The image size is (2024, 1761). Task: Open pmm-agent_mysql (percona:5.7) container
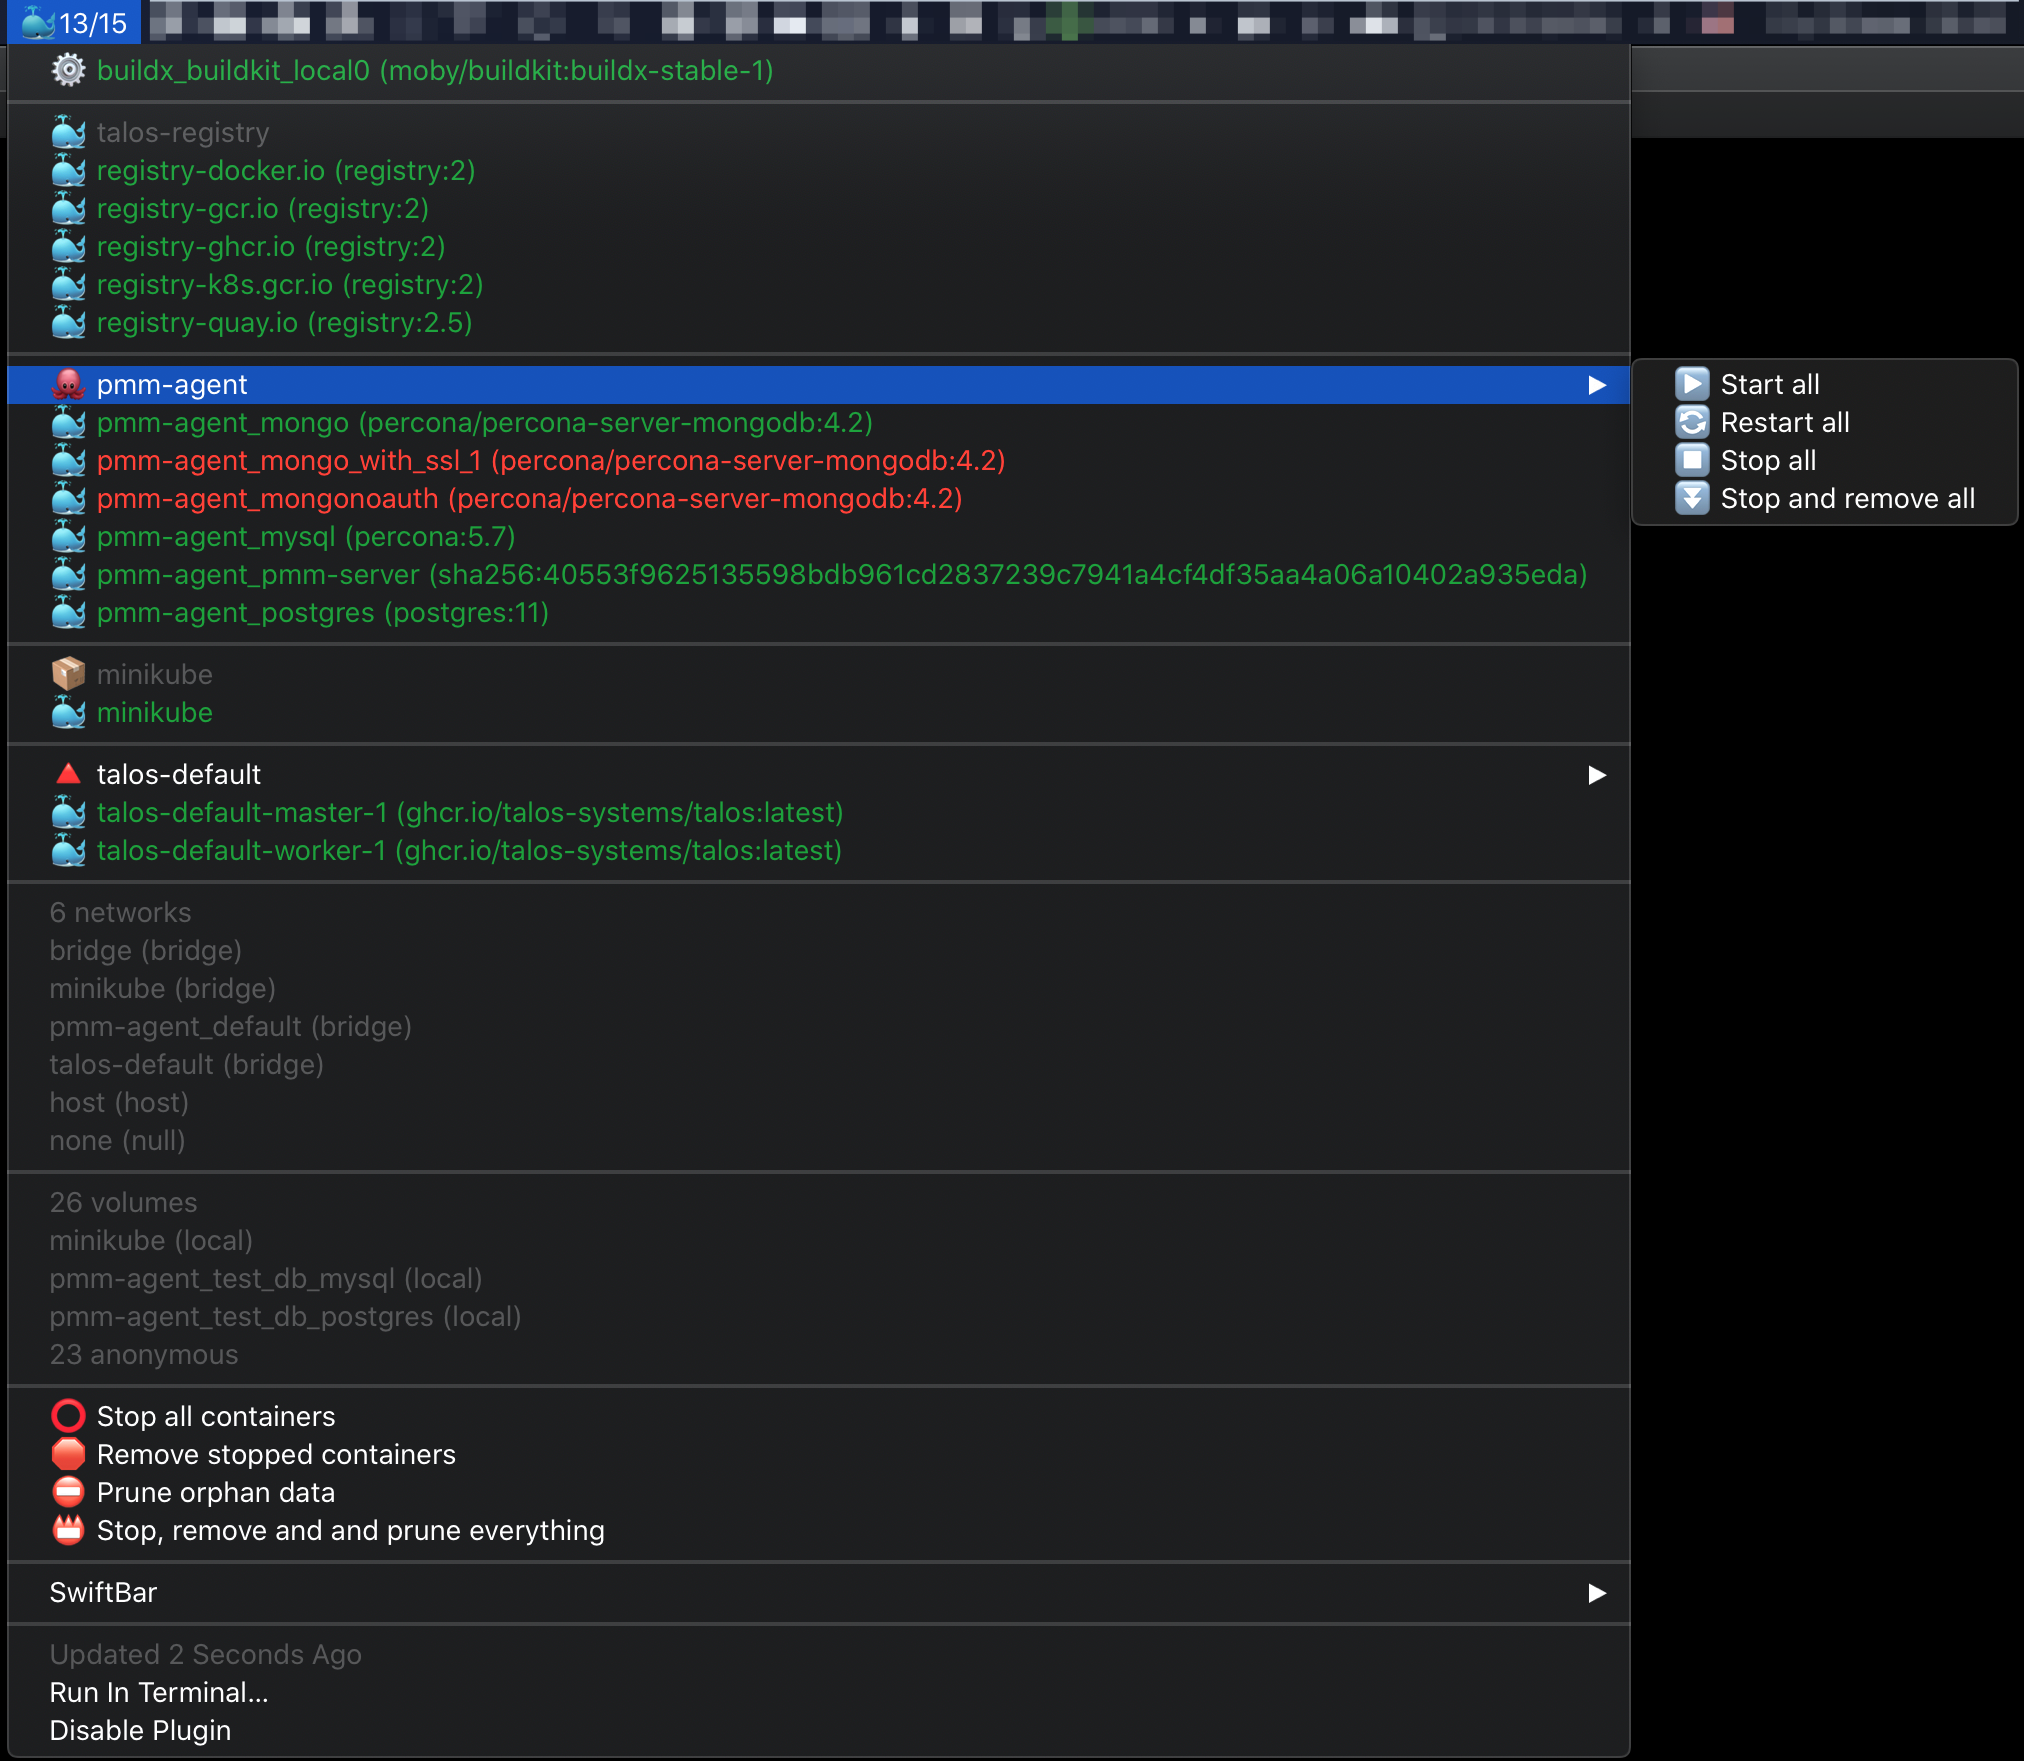[x=819, y=537]
